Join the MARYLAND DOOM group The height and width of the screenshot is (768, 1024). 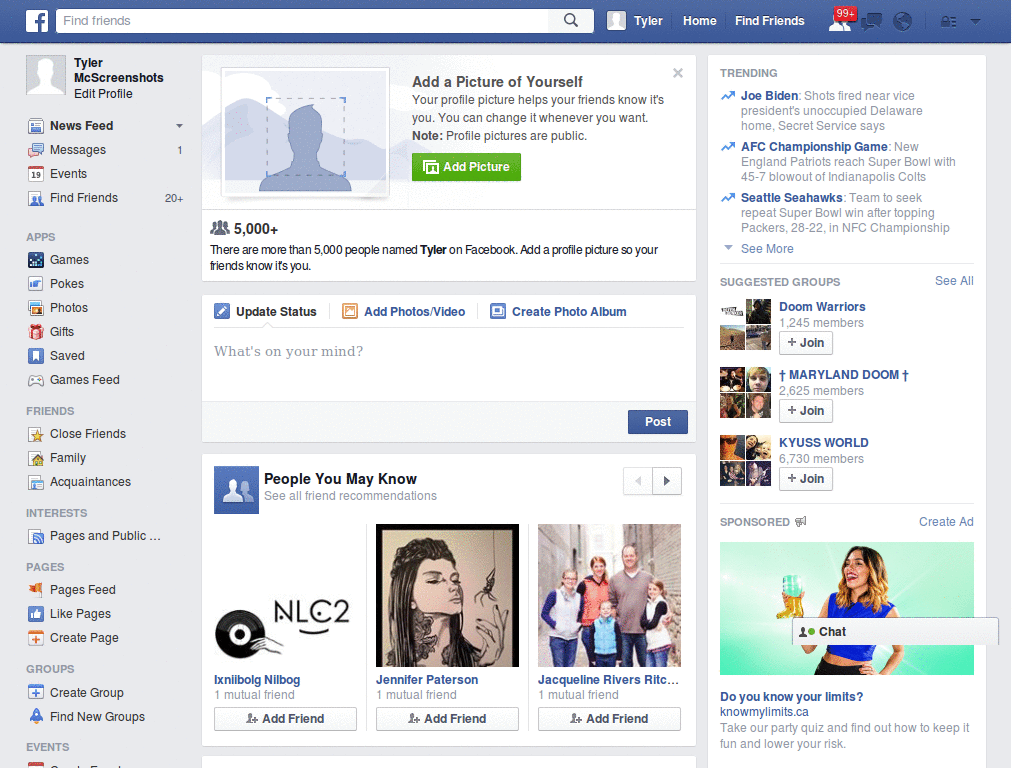806,411
